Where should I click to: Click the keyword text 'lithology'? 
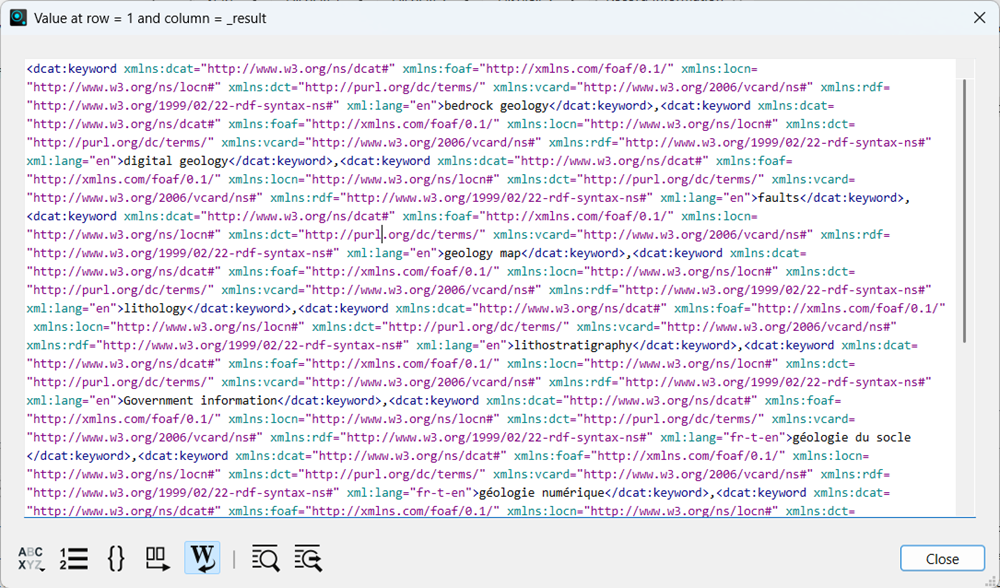click(155, 309)
